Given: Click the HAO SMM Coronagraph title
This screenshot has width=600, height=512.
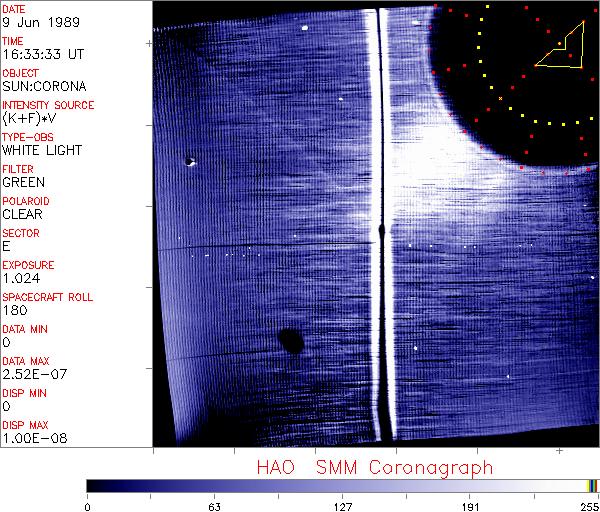Looking at the screenshot, I should pos(374,467).
